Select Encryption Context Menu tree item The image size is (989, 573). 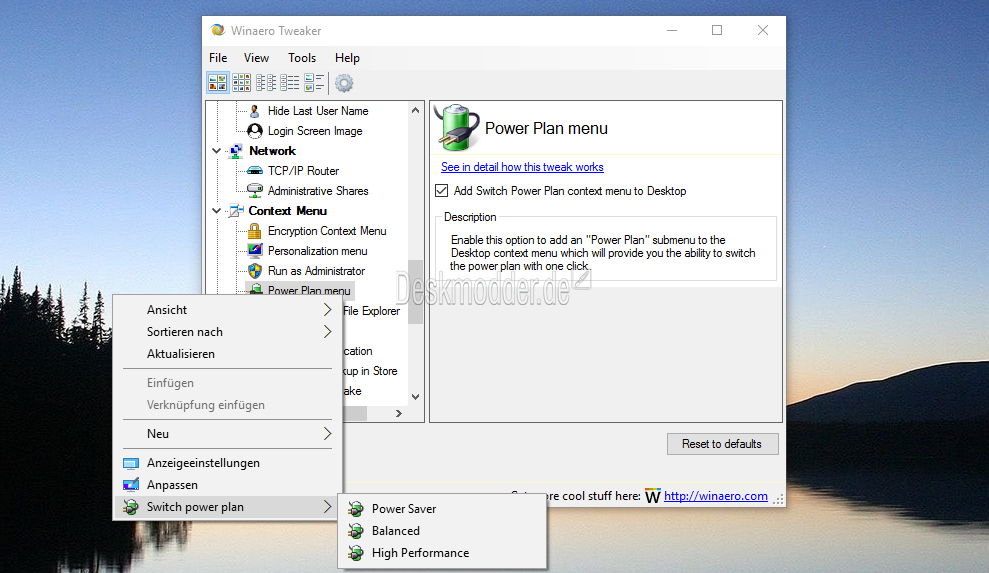tap(327, 231)
